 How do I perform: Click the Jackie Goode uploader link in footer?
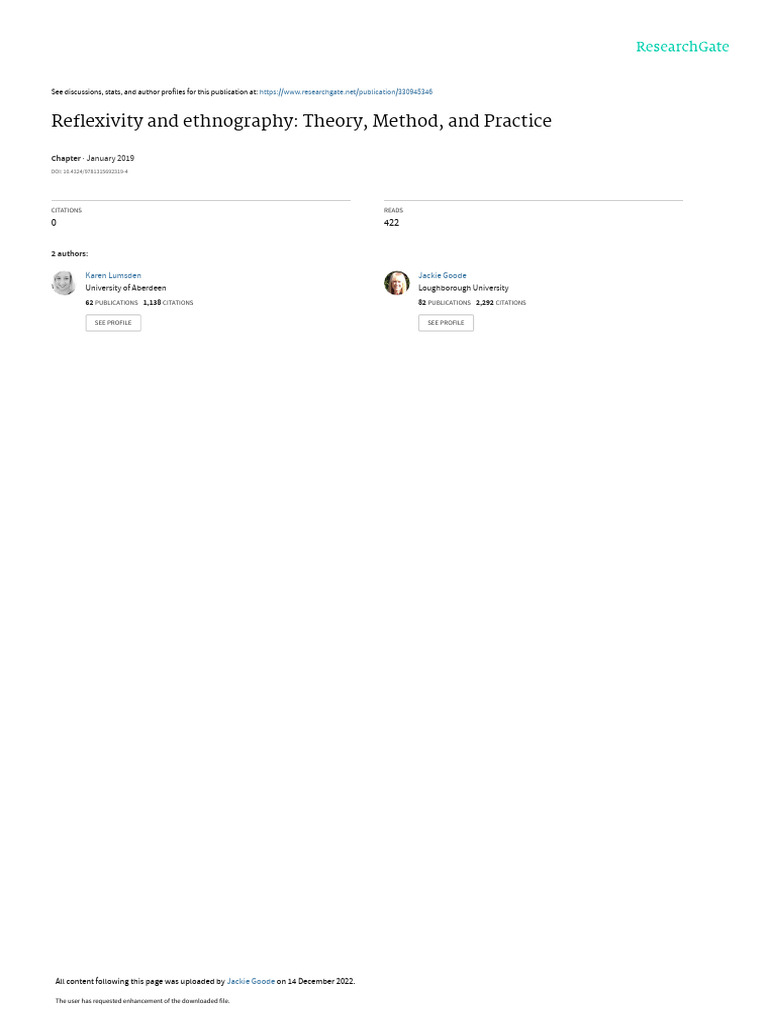tap(251, 981)
